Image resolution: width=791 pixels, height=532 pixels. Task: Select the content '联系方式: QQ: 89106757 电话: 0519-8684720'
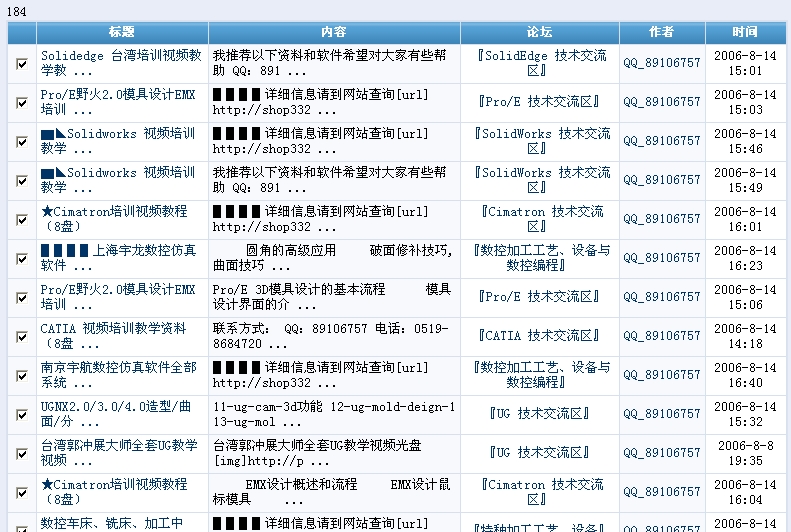330,336
